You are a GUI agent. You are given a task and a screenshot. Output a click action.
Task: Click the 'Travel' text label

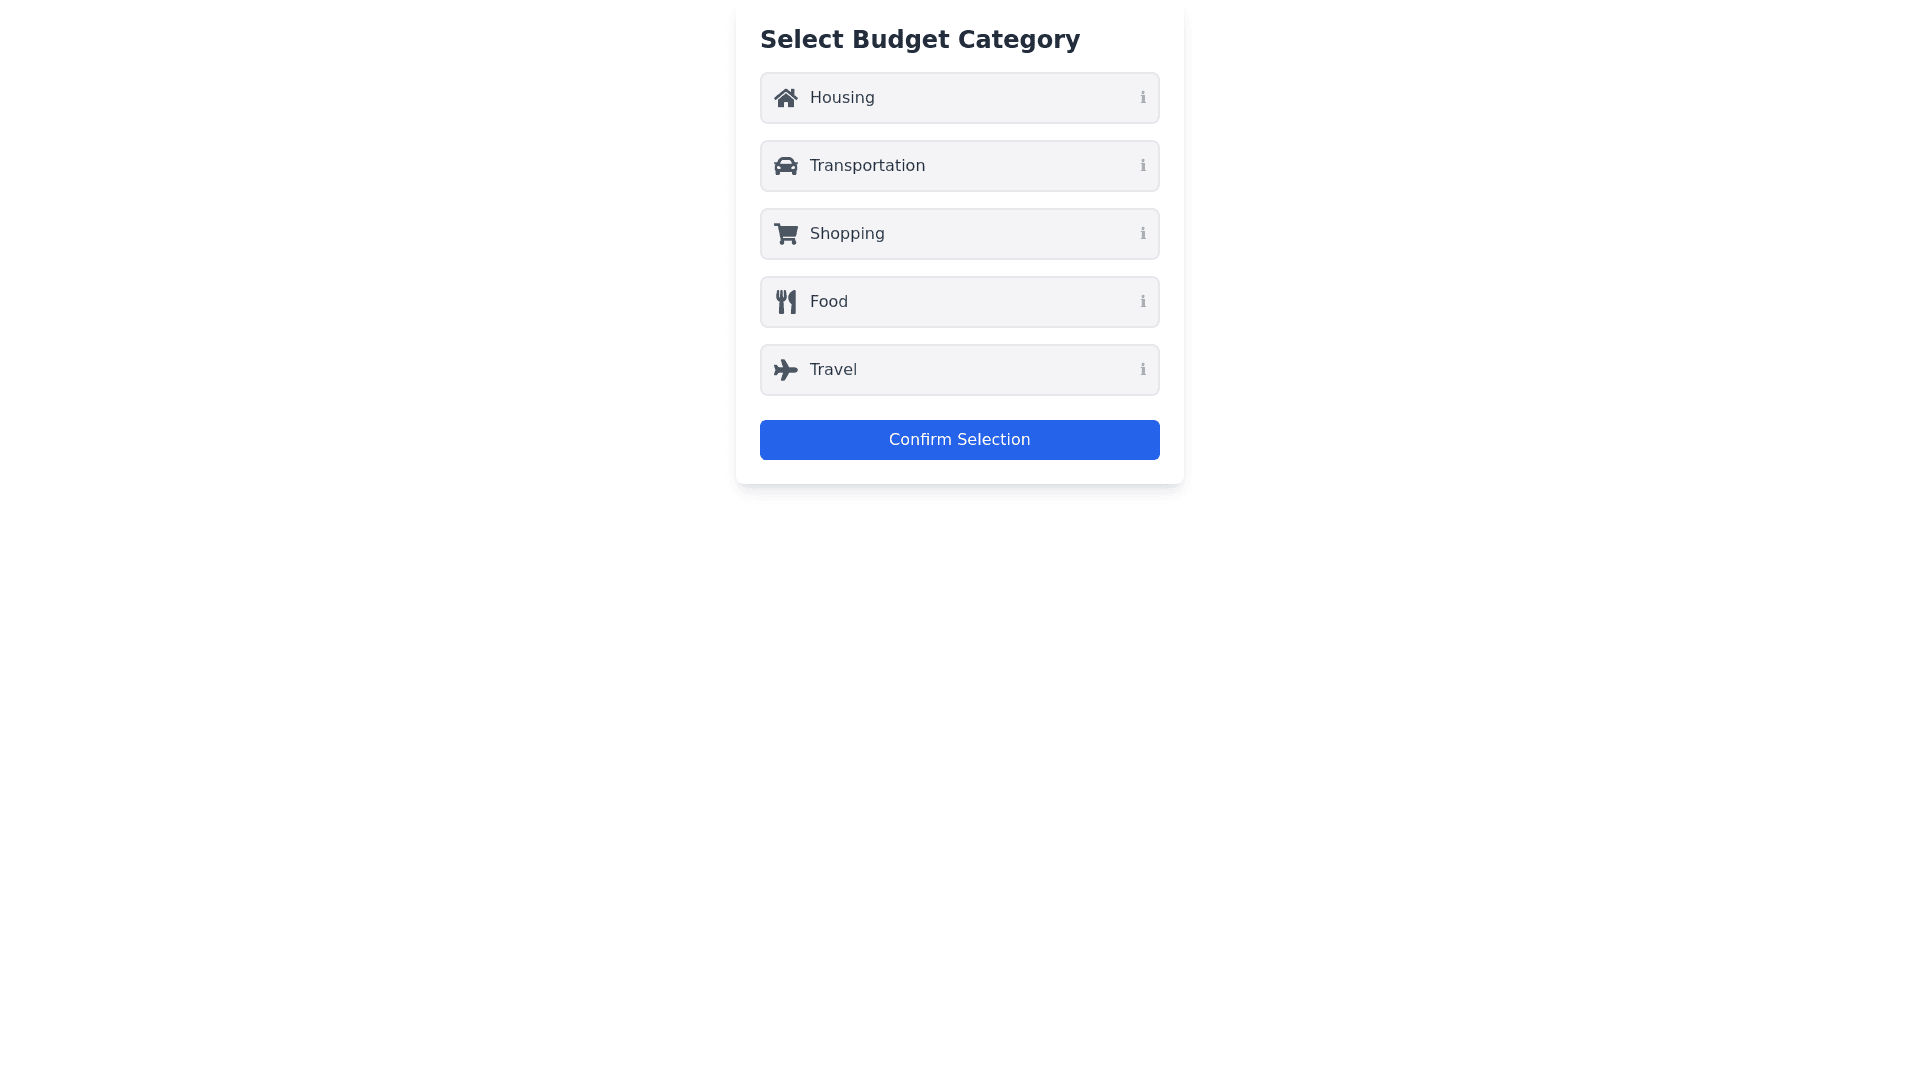pos(833,370)
